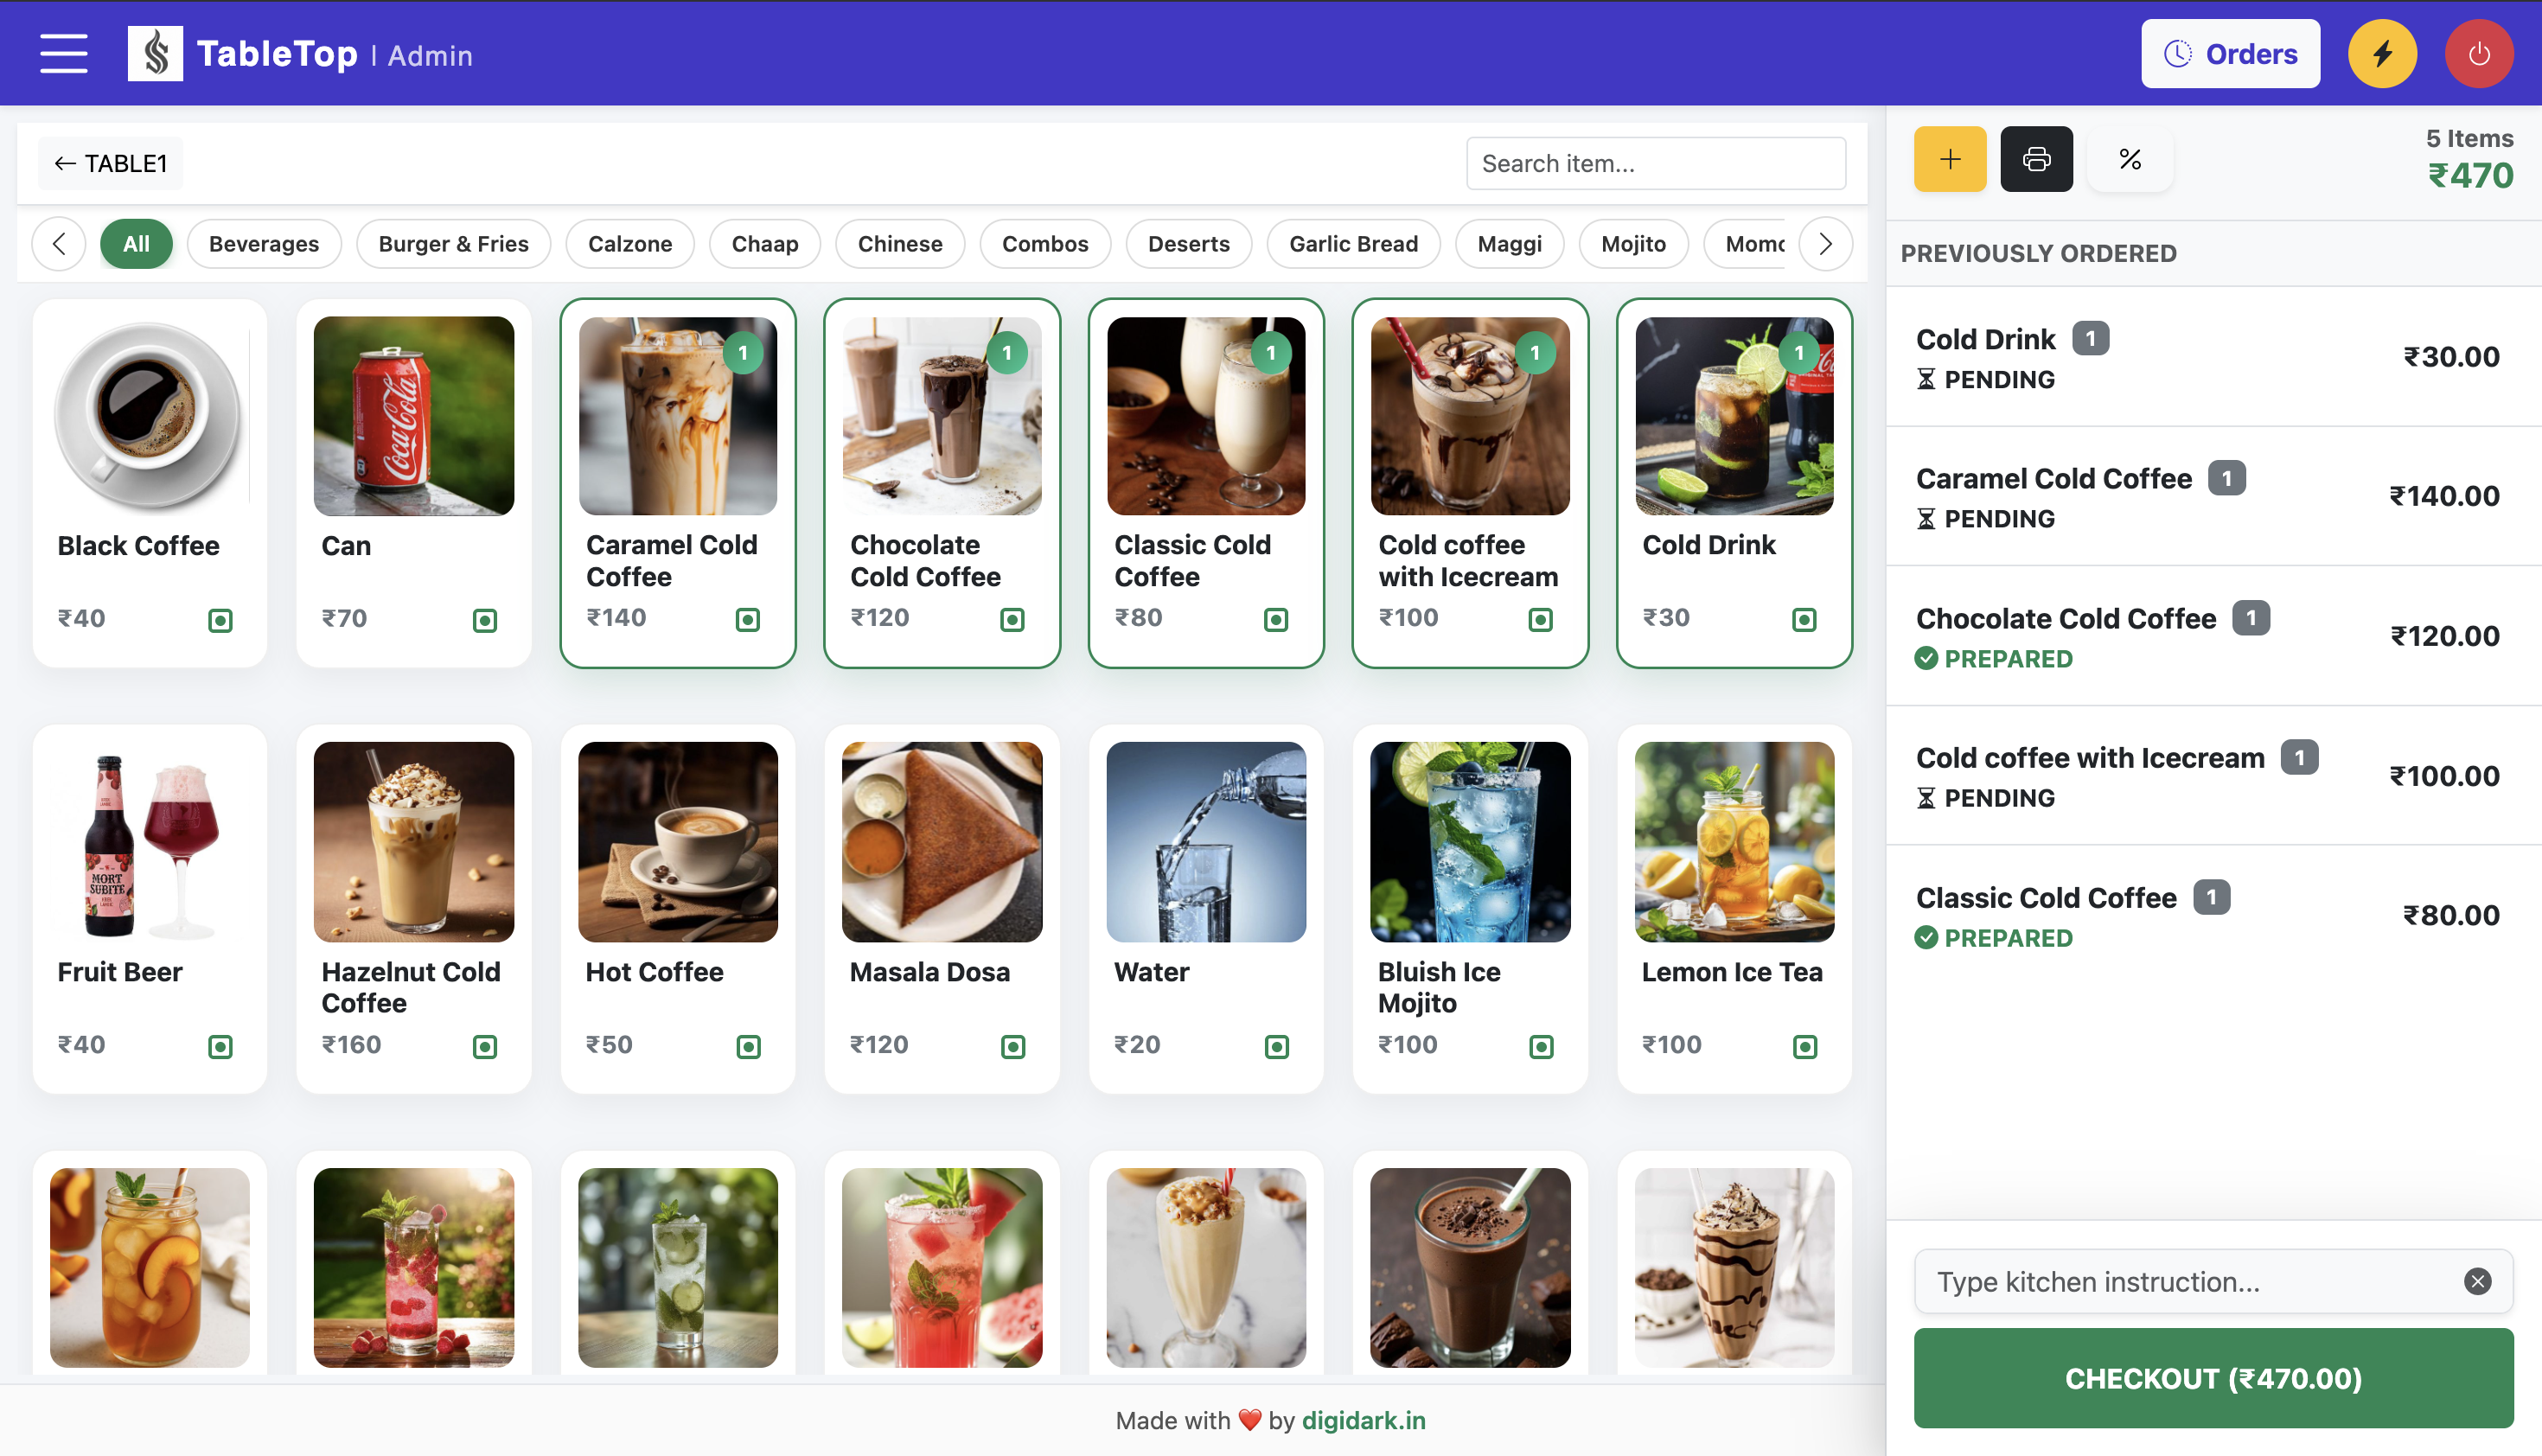
Task: Toggle veg indicator on Fruit Beer card
Action: [x=220, y=1046]
